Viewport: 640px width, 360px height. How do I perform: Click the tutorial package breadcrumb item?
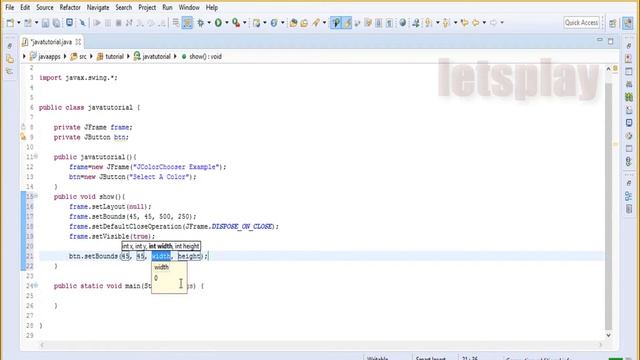point(110,57)
